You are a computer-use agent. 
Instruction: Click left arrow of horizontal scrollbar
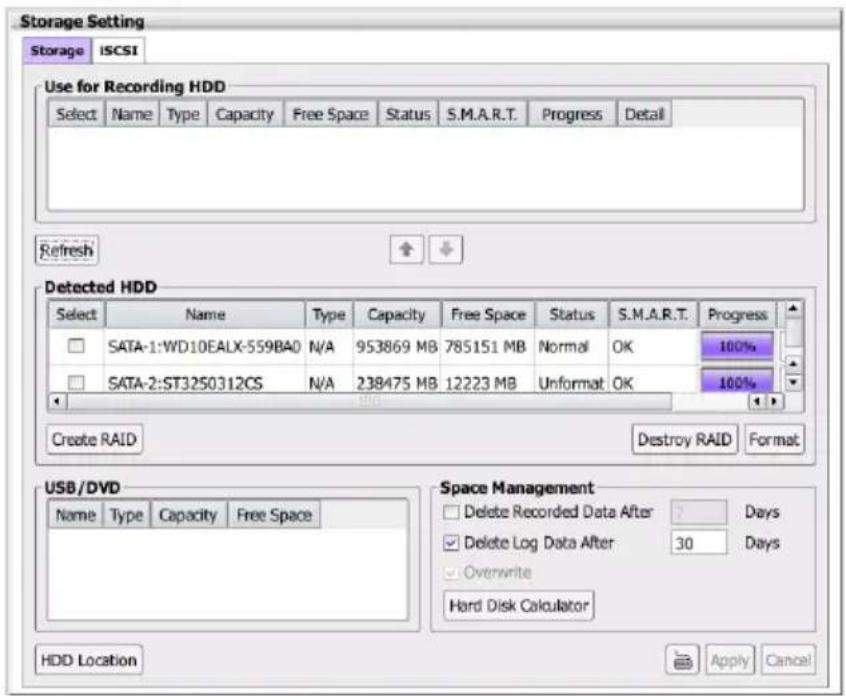coord(57,401)
